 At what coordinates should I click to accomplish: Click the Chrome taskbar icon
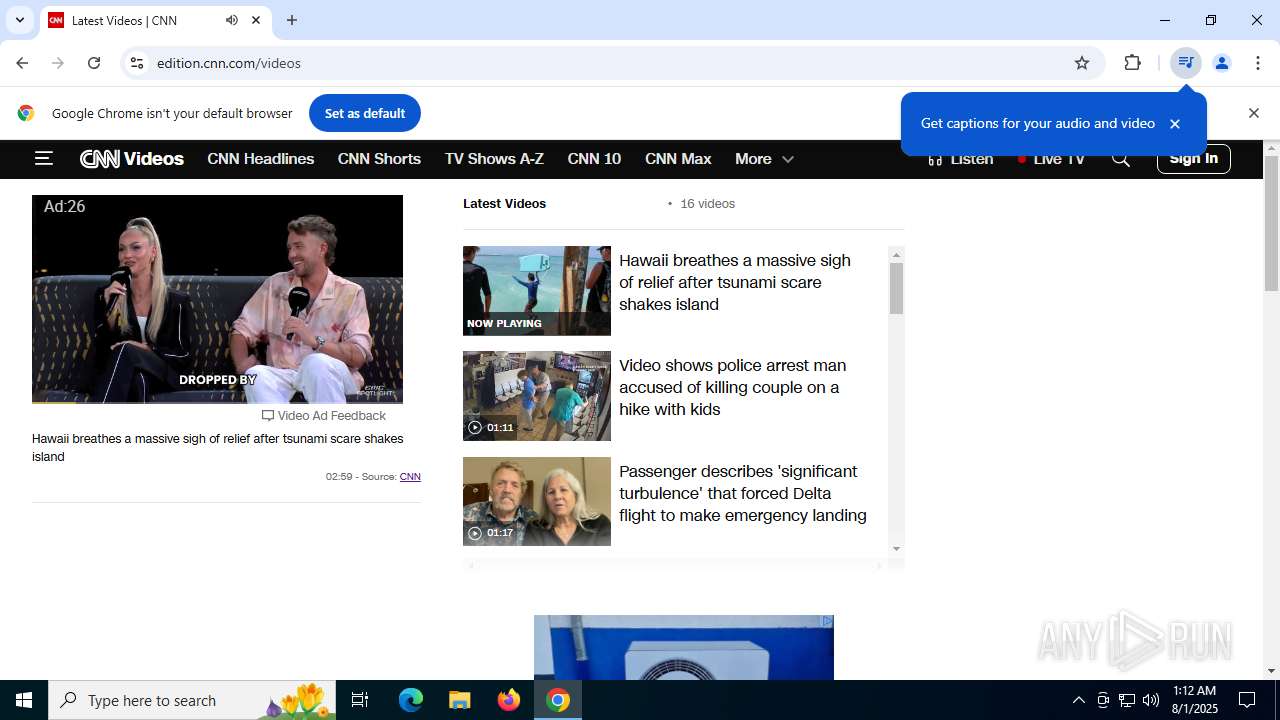point(558,700)
